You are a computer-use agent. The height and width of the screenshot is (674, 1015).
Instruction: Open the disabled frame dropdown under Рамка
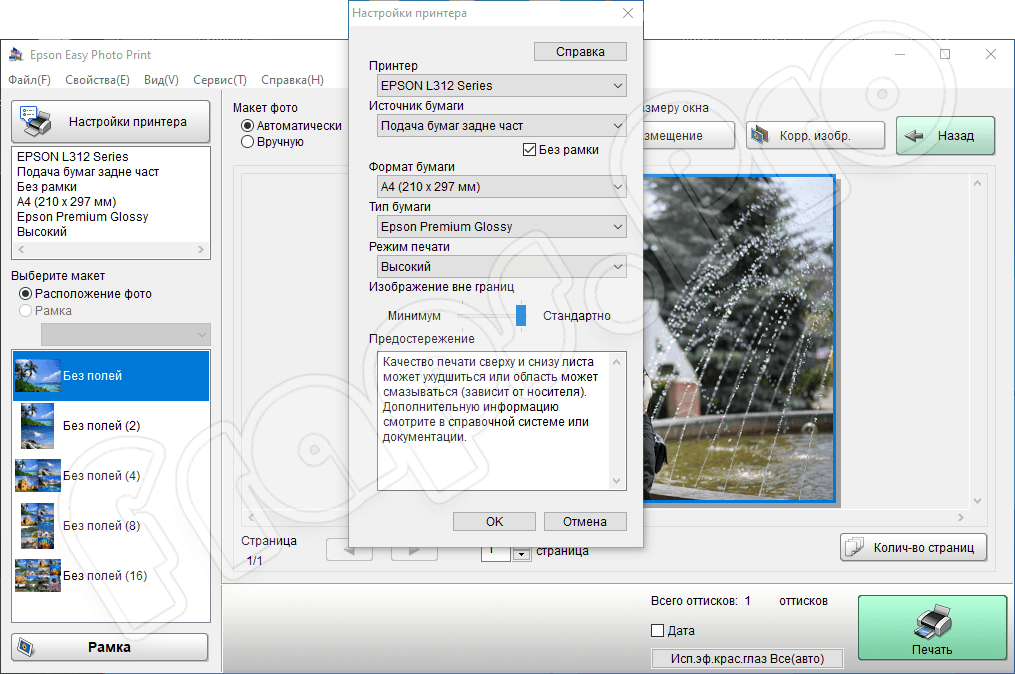point(126,335)
